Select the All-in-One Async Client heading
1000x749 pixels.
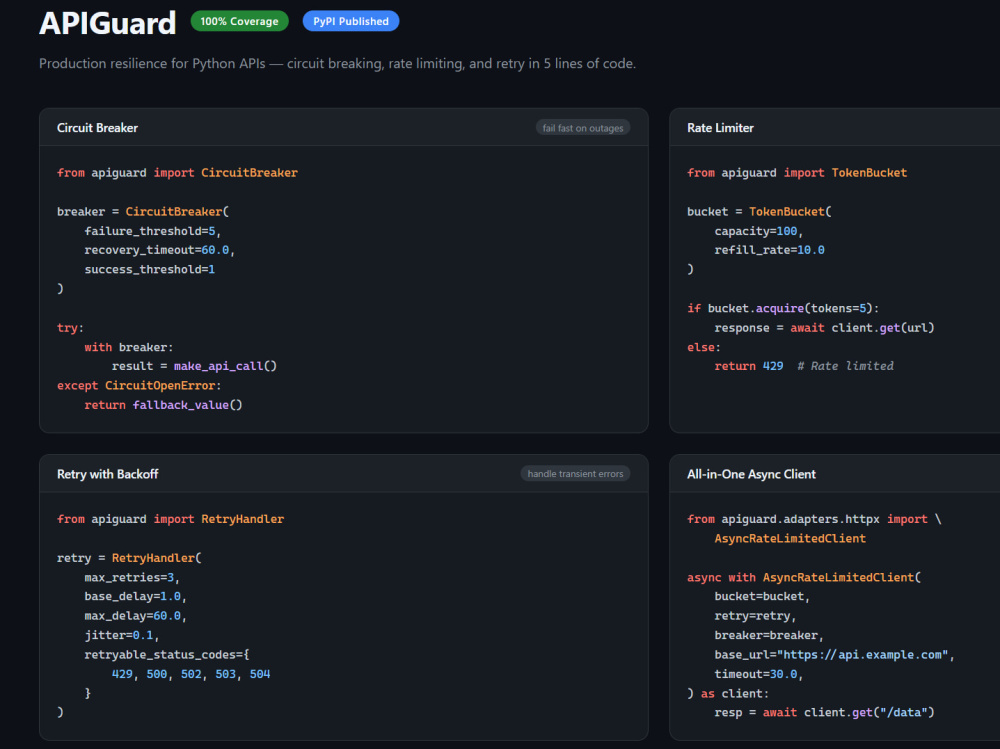751,474
